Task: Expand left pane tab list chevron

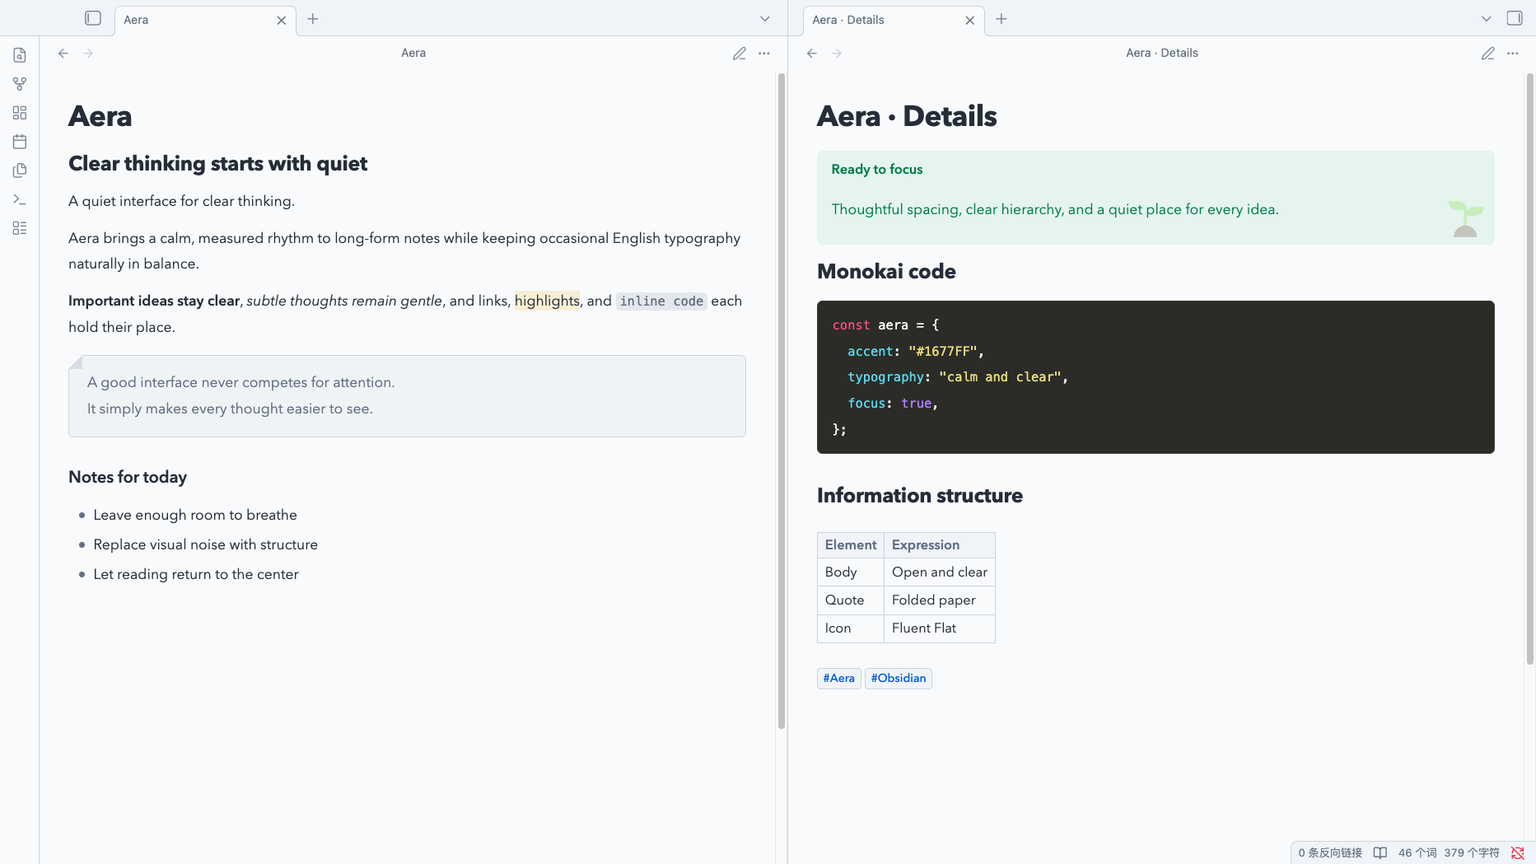Action: pos(765,19)
